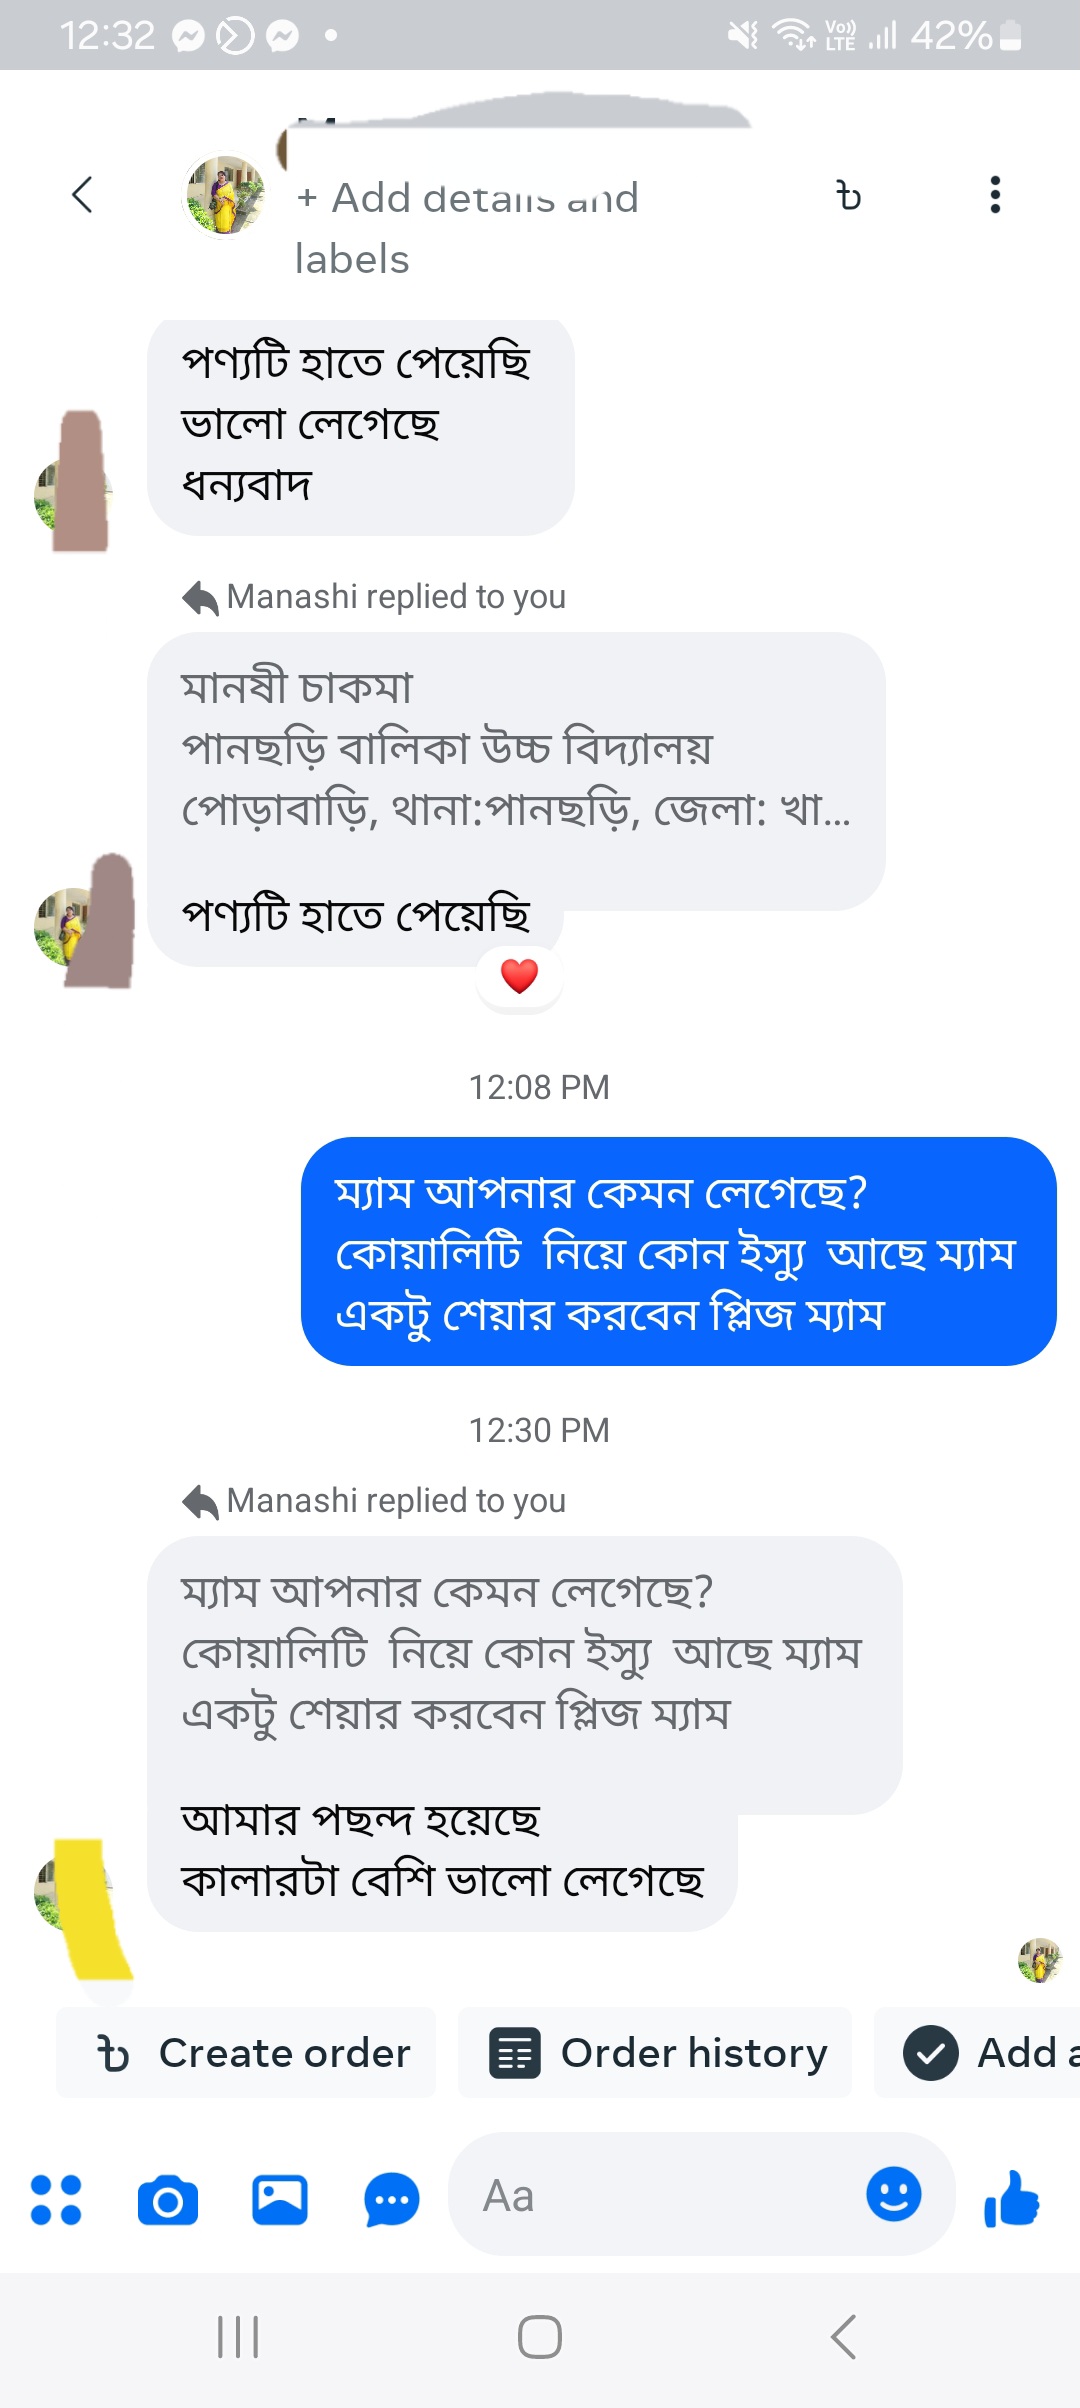Tap the quoted address reply preview
Image resolution: width=1080 pixels, height=2408 pixels.
tap(515, 748)
